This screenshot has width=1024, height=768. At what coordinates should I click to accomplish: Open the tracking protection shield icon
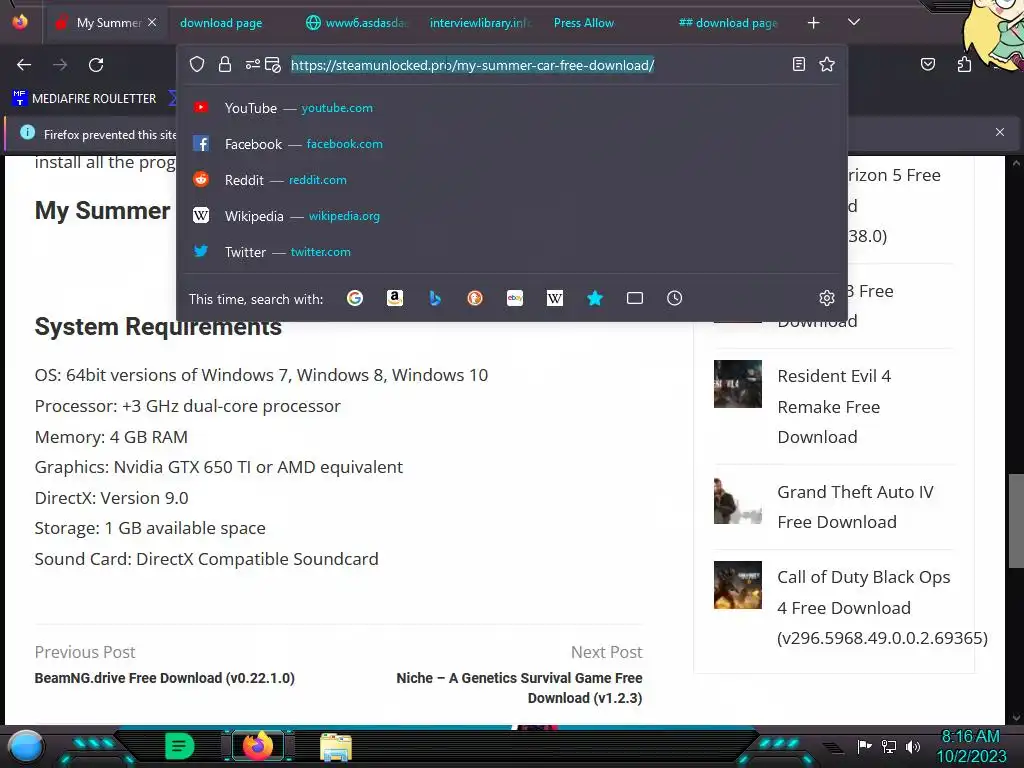[x=197, y=65]
